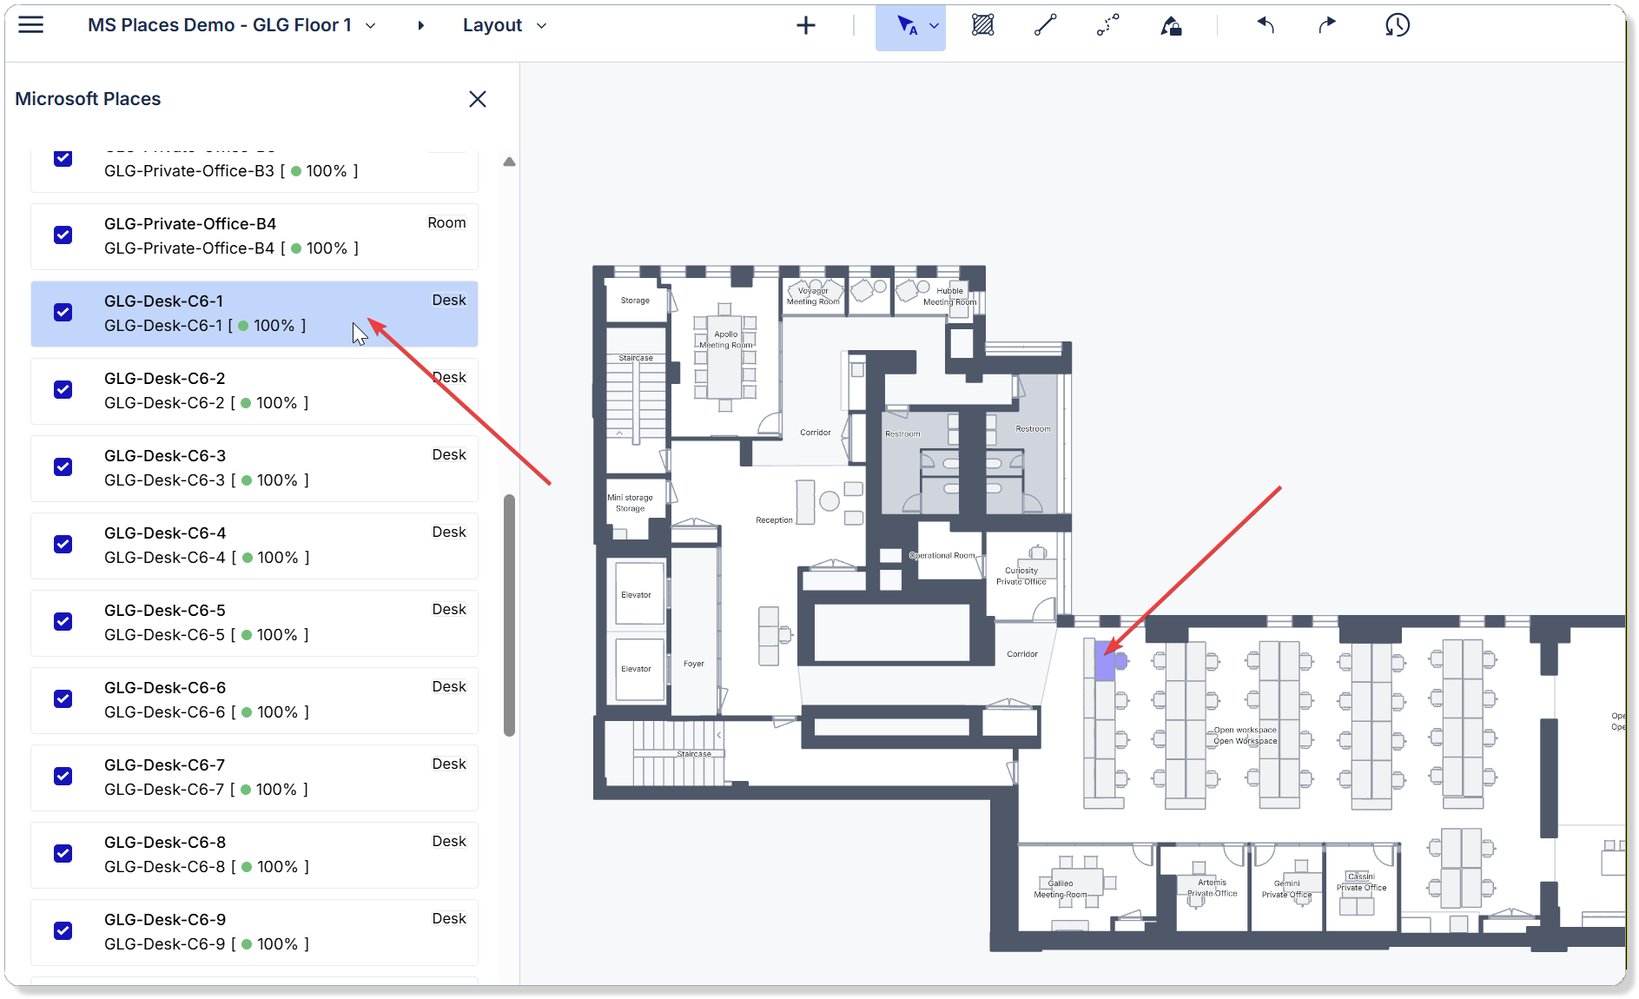Image resolution: width=1639 pixels, height=999 pixels.
Task: Open the hamburger main menu
Action: point(31,25)
